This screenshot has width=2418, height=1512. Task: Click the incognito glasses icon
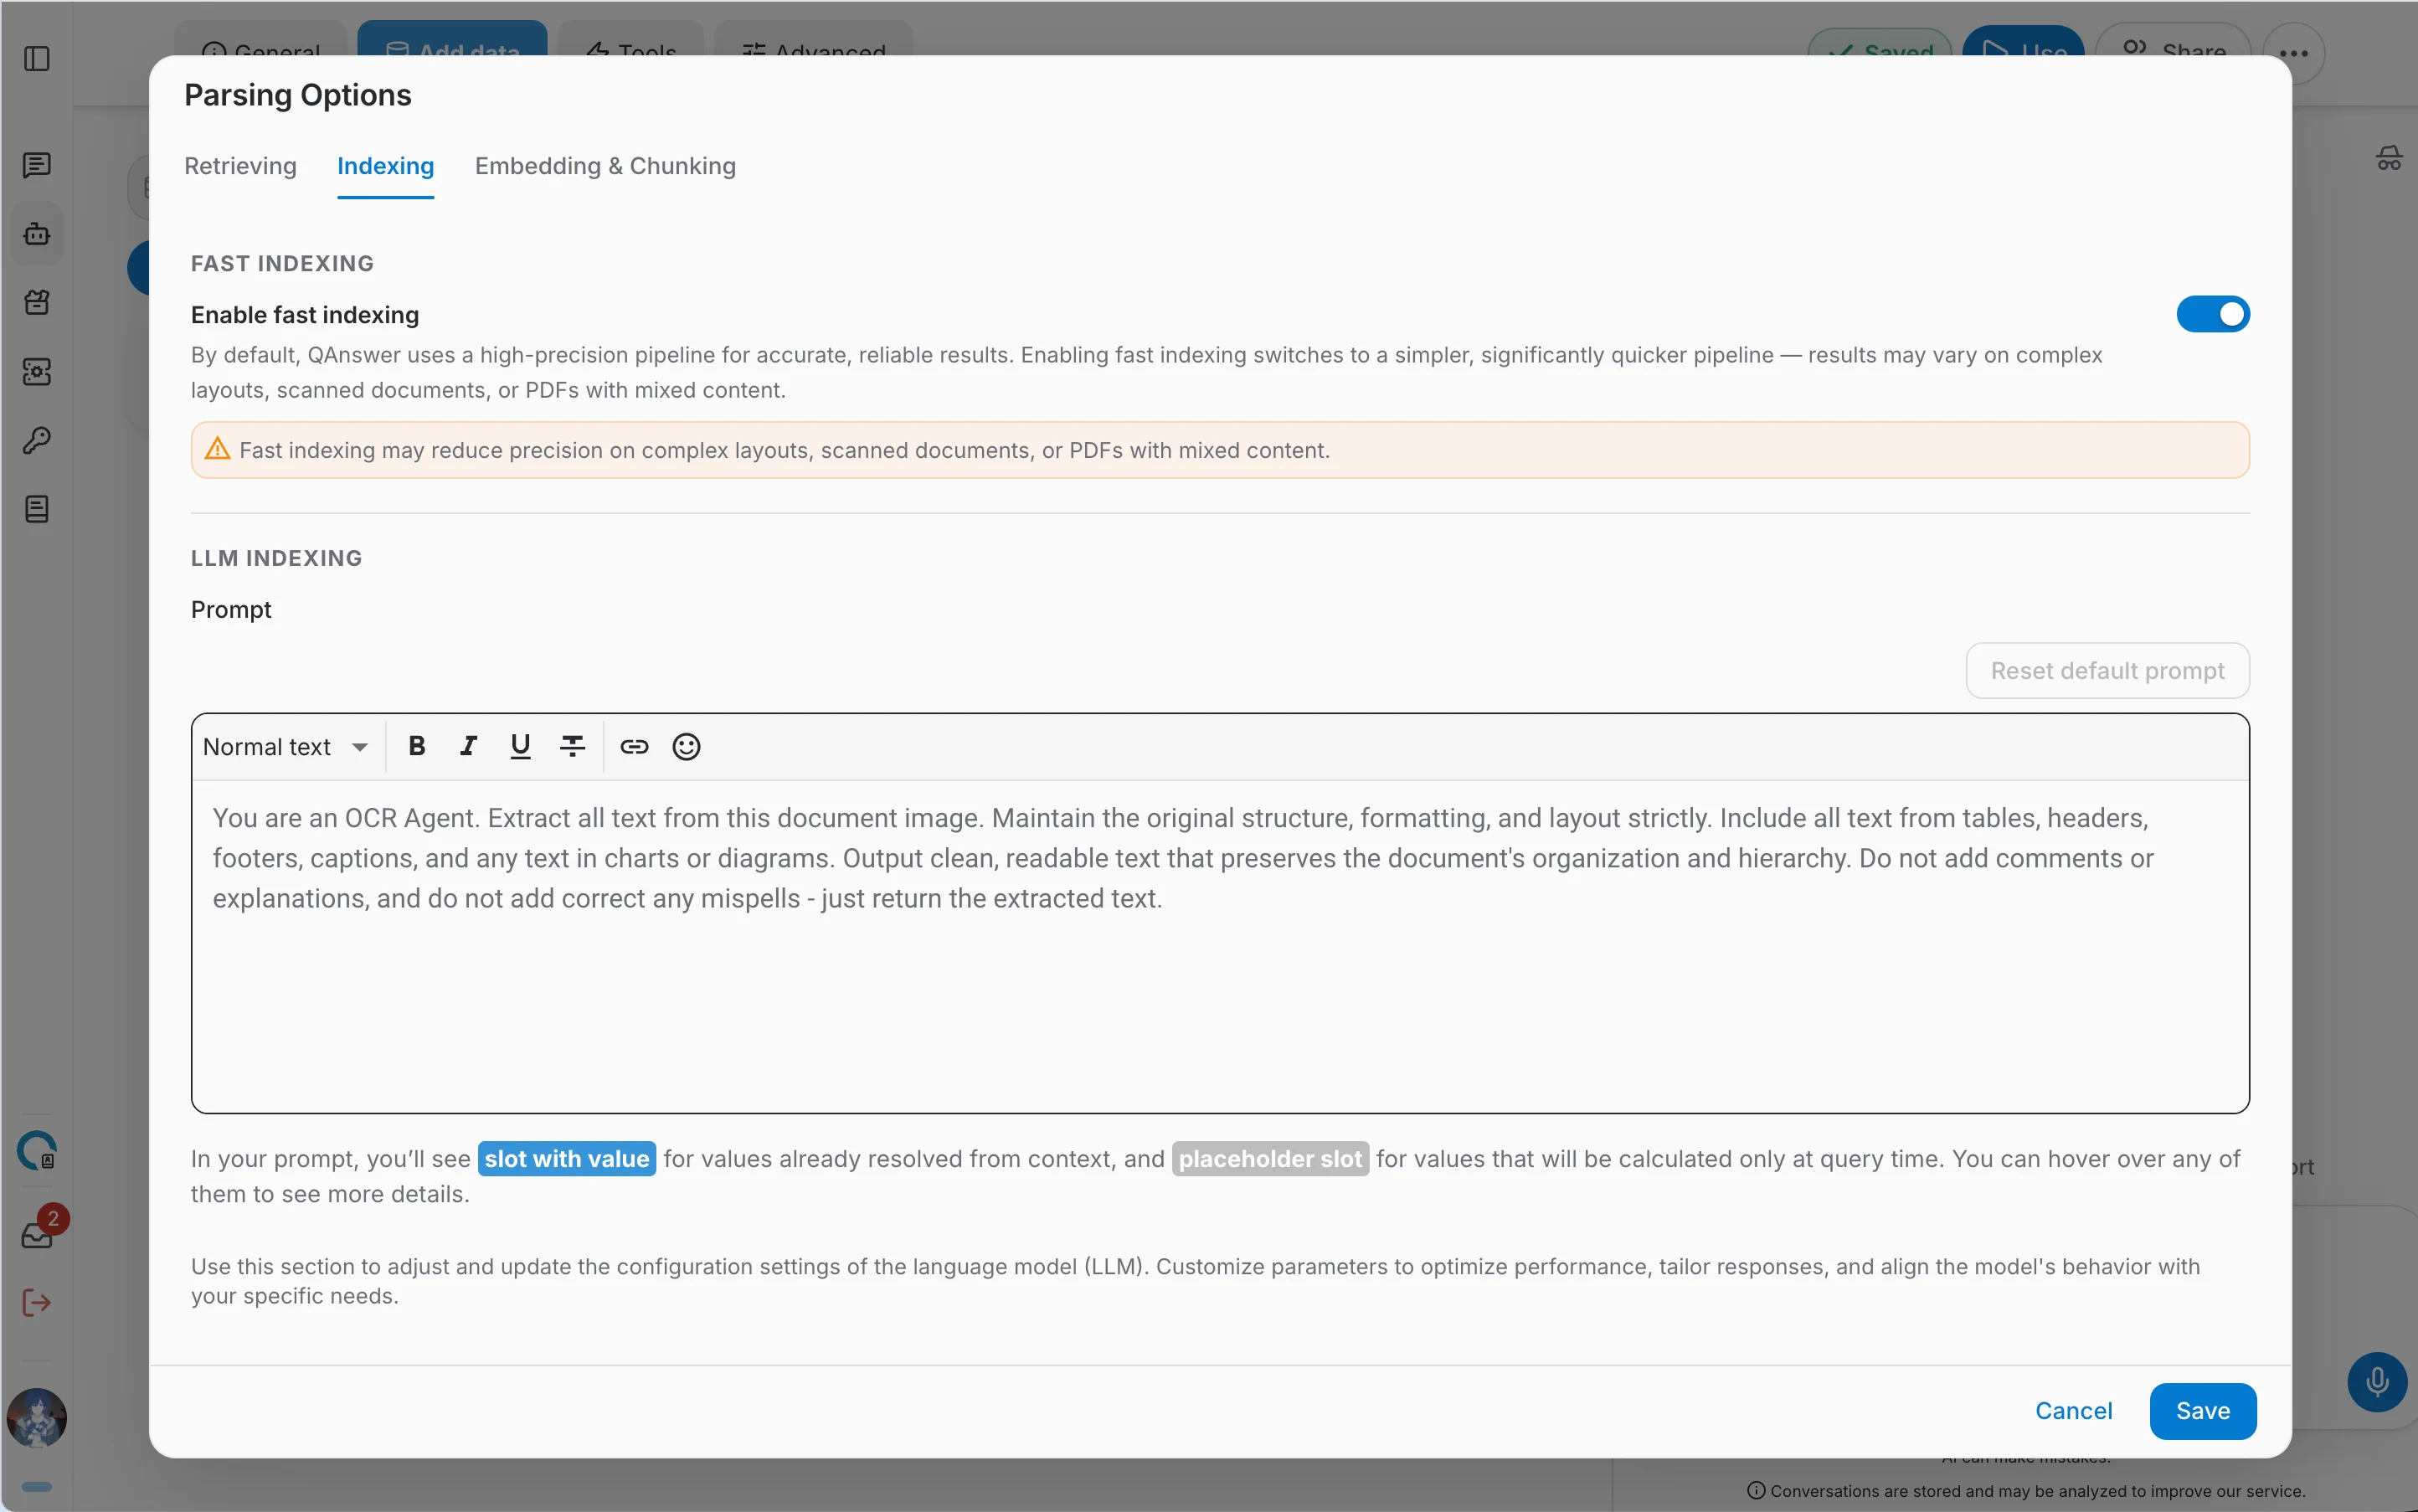[2388, 158]
